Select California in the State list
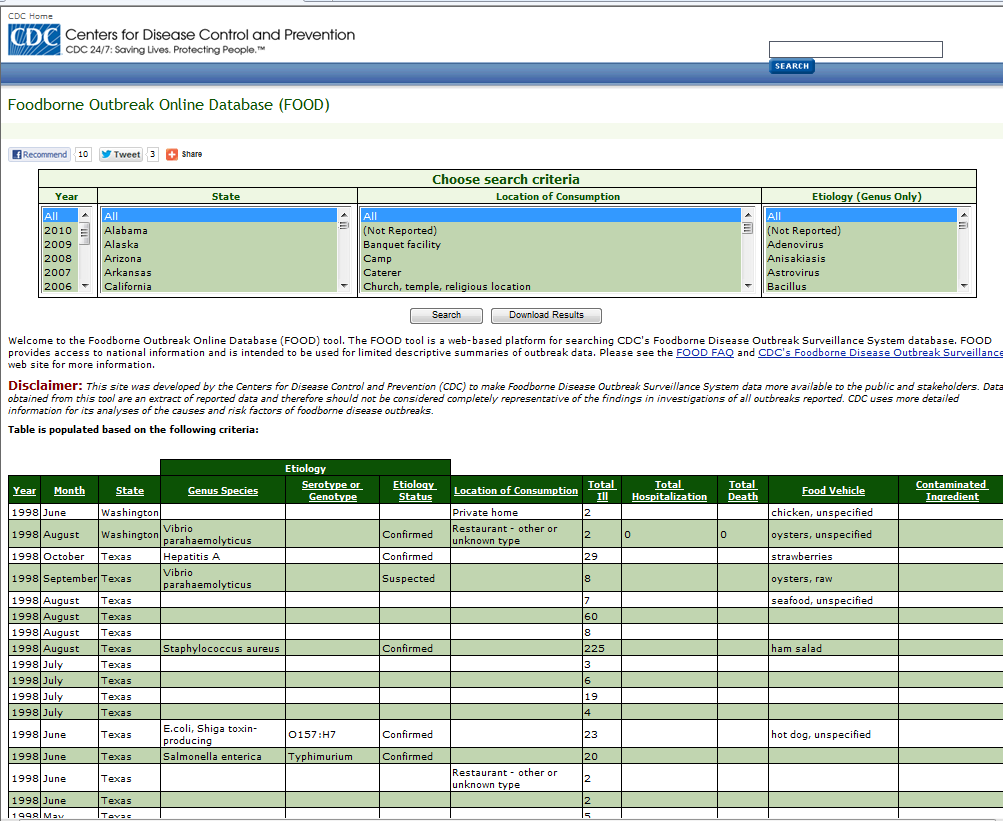This screenshot has width=1003, height=821. tap(128, 286)
